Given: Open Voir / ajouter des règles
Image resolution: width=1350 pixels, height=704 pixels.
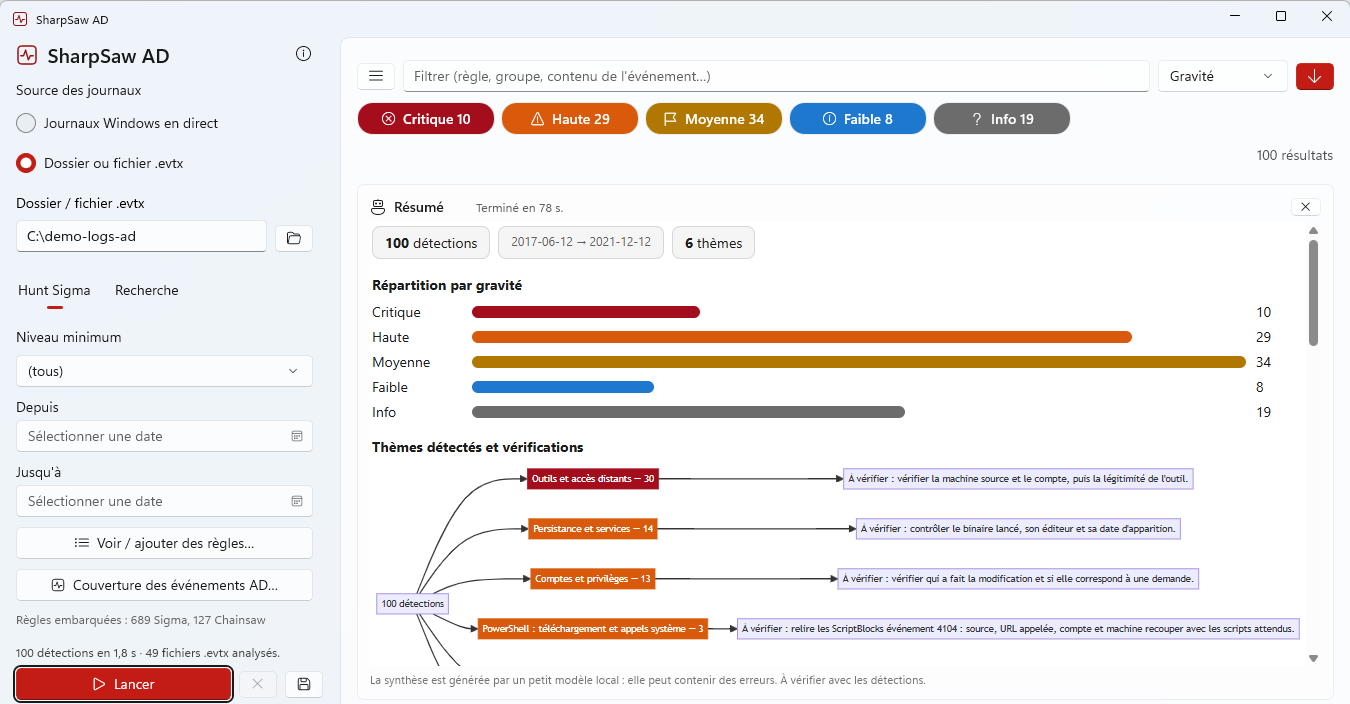Looking at the screenshot, I should click(164, 543).
